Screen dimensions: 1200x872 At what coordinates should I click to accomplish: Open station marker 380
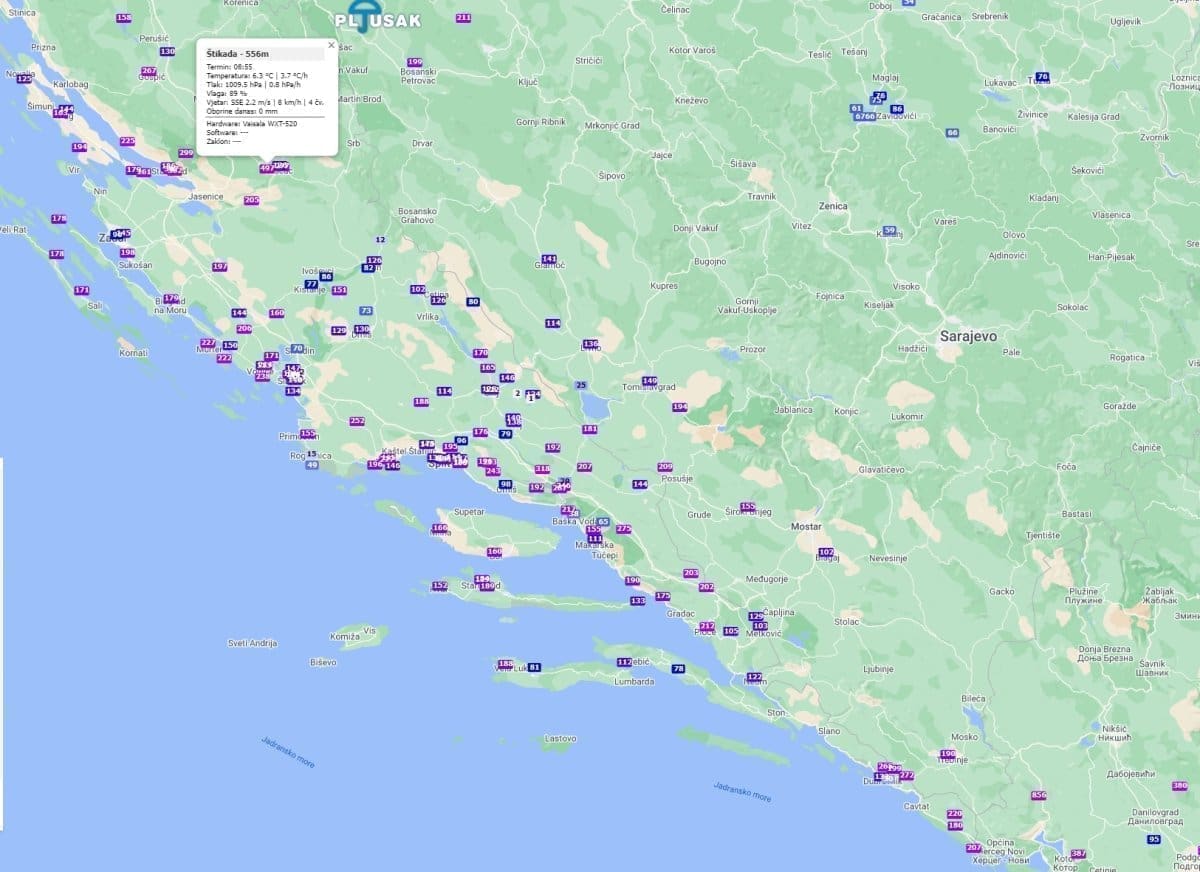point(1180,786)
